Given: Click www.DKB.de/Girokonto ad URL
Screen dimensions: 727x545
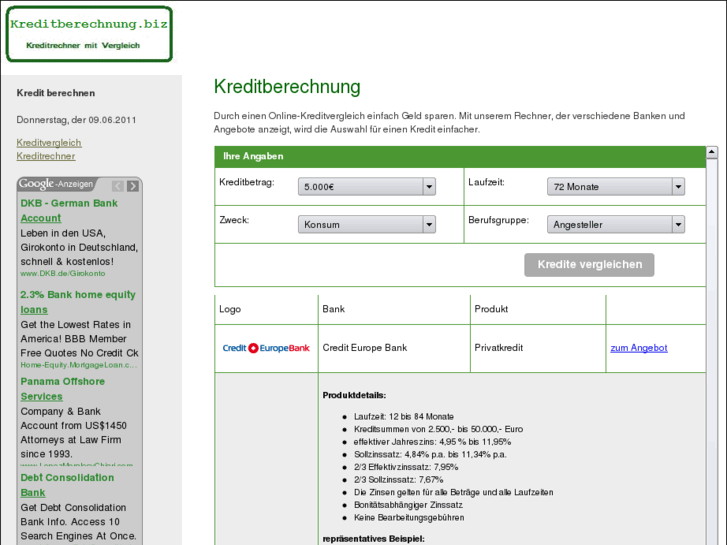Looking at the screenshot, I should pos(63,274).
